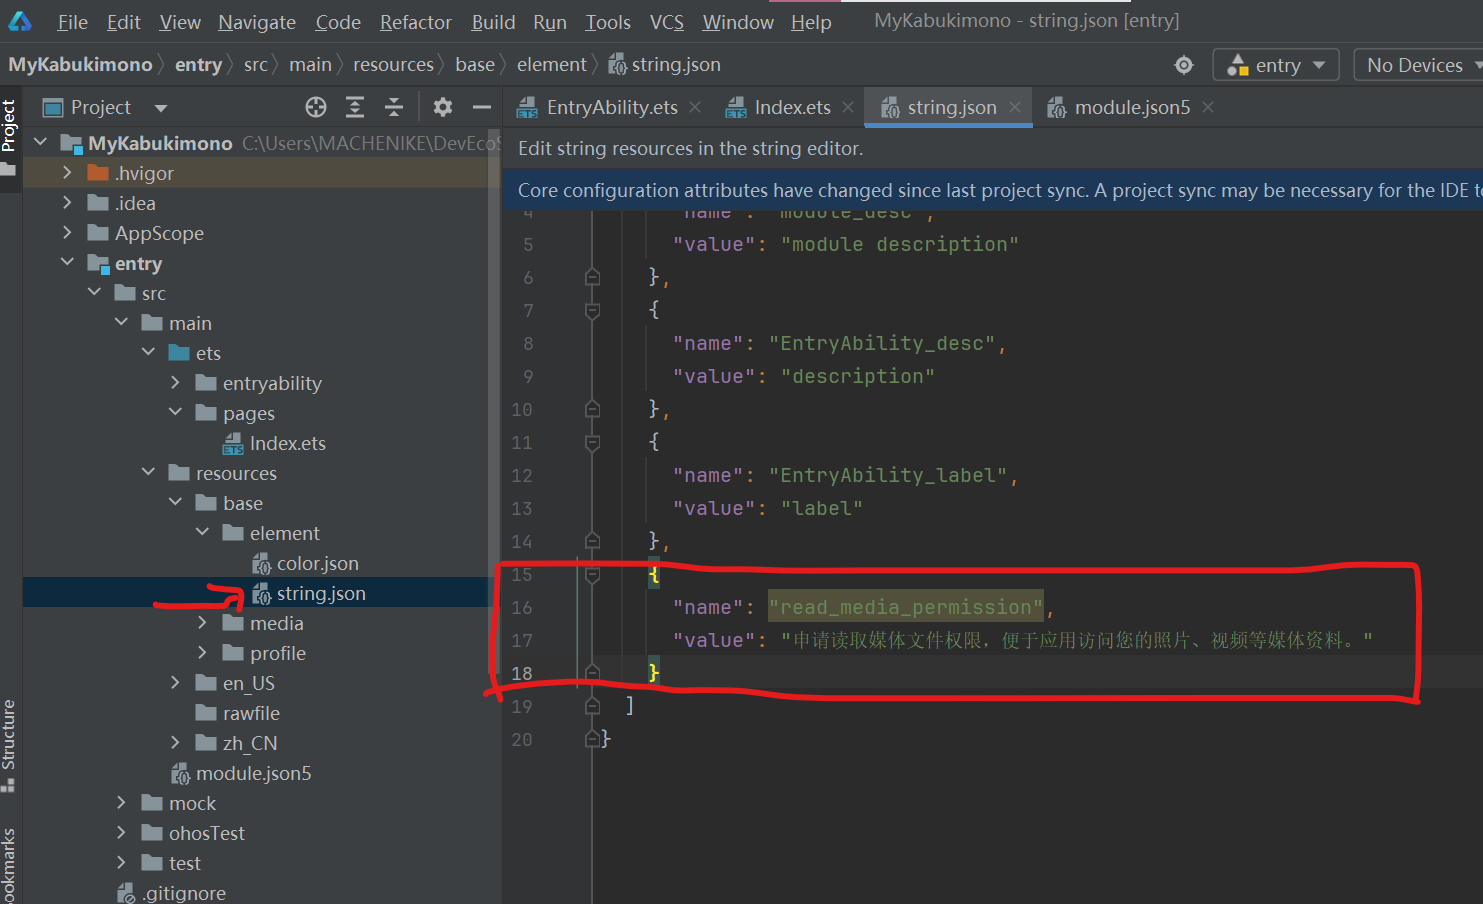The height and width of the screenshot is (904, 1483).
Task: Toggle the Project tool window side tab
Action: coord(9,137)
